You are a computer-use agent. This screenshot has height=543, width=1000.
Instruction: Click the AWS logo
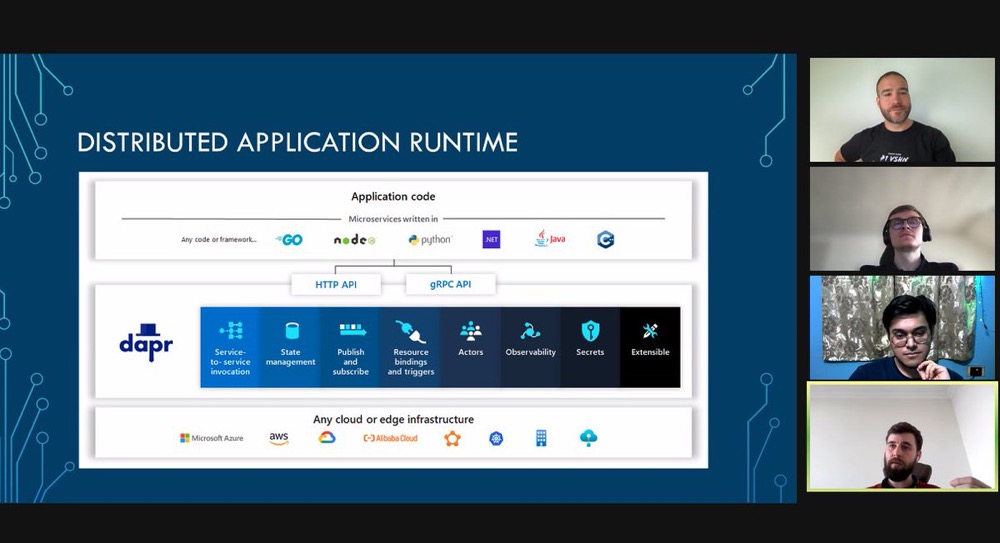tap(279, 438)
